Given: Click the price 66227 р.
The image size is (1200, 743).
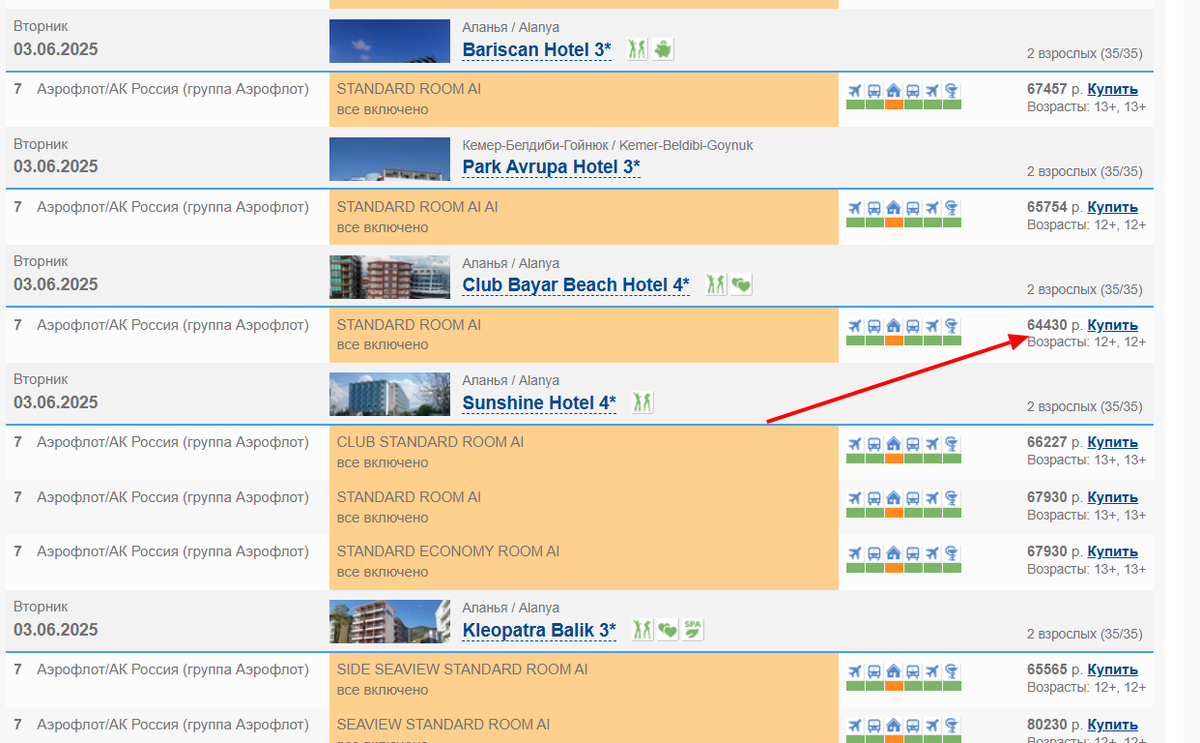Looking at the screenshot, I should [1055, 442].
